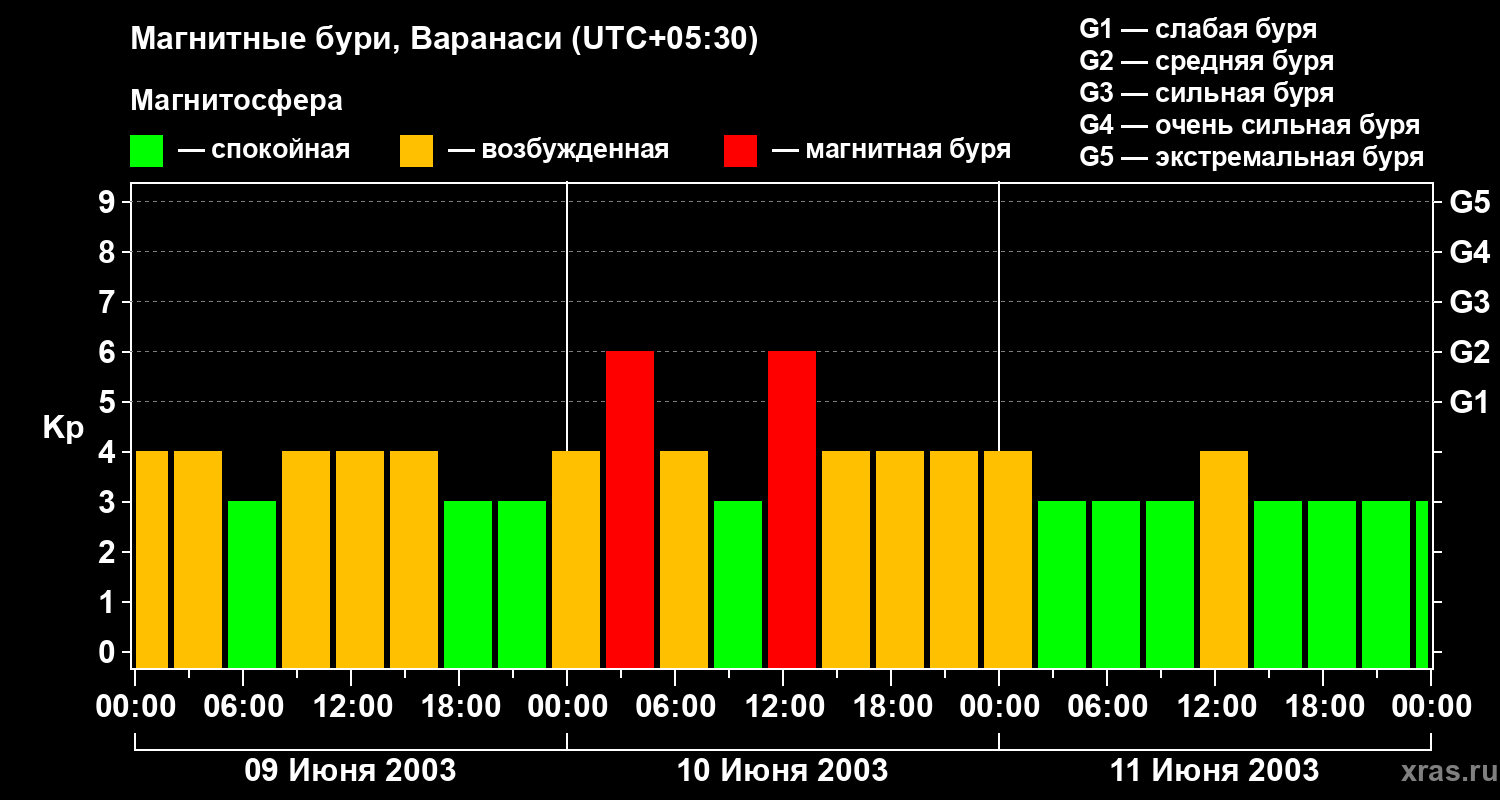Click the last '00:00' label at chart end
Image resolution: width=1500 pixels, height=800 pixels.
click(1432, 707)
